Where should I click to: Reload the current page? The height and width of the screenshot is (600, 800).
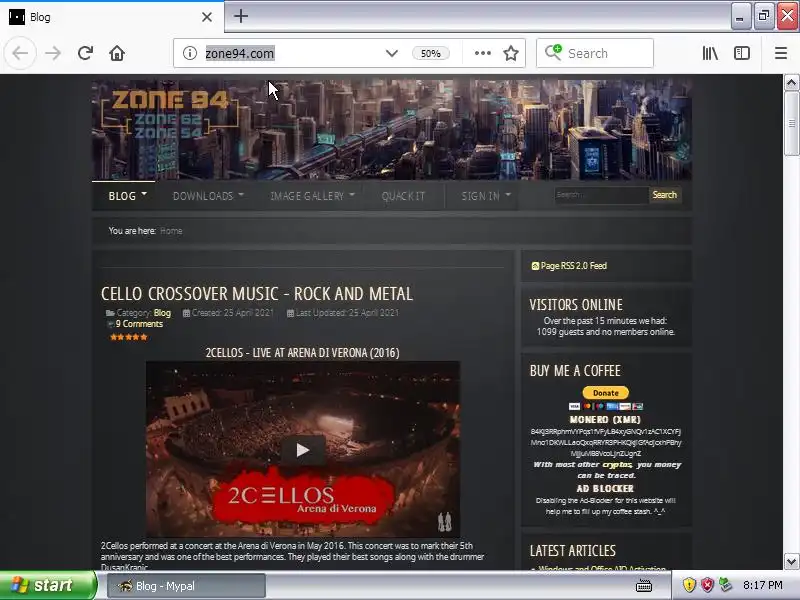point(85,53)
